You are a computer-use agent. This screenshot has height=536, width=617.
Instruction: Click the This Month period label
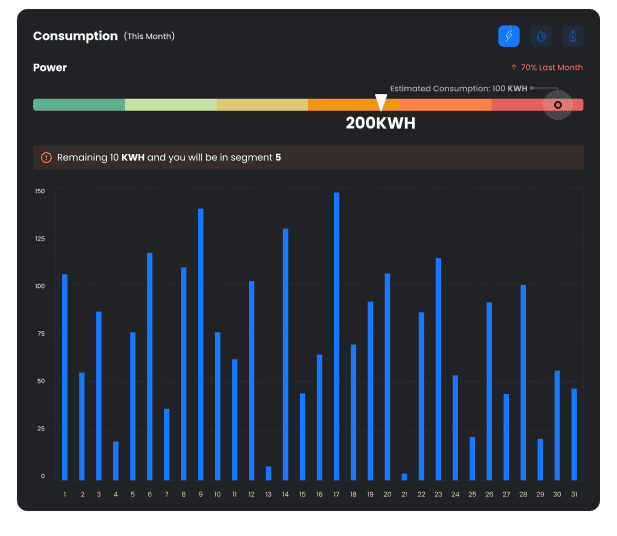coord(149,37)
